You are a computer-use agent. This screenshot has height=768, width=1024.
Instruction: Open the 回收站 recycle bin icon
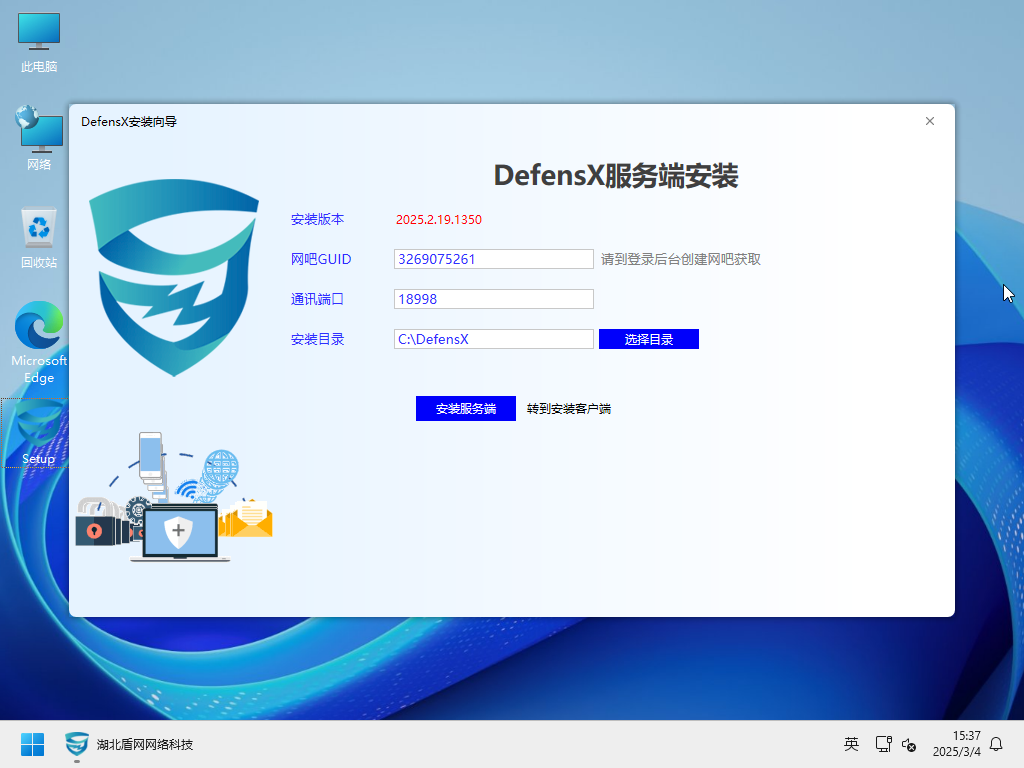[x=39, y=237]
